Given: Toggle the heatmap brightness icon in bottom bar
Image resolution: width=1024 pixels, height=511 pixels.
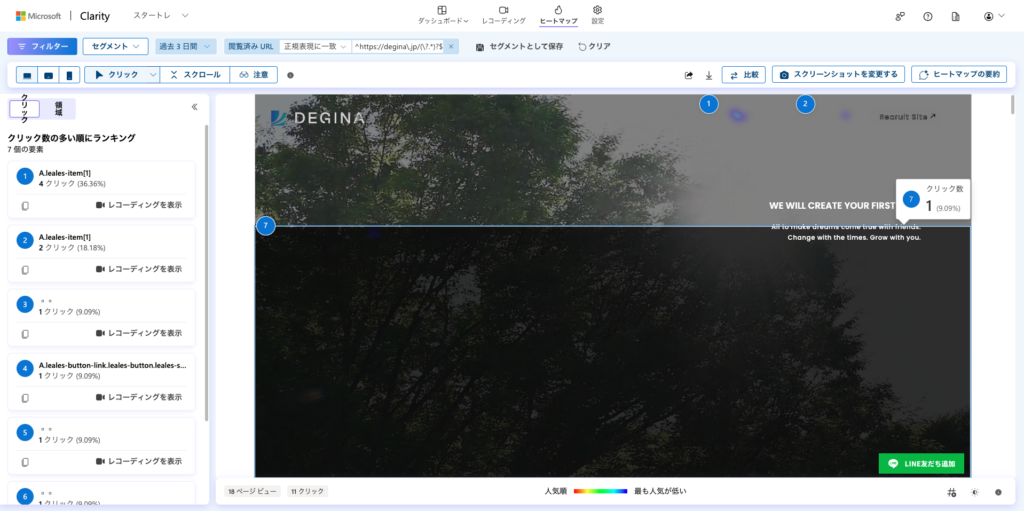Looking at the screenshot, I should [x=975, y=492].
